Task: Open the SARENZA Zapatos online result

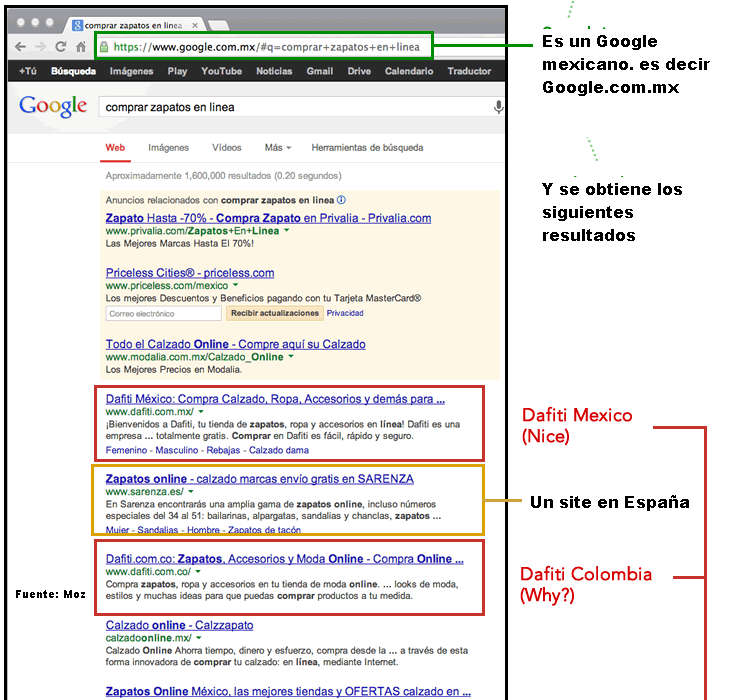Action: pyautogui.click(x=260, y=479)
